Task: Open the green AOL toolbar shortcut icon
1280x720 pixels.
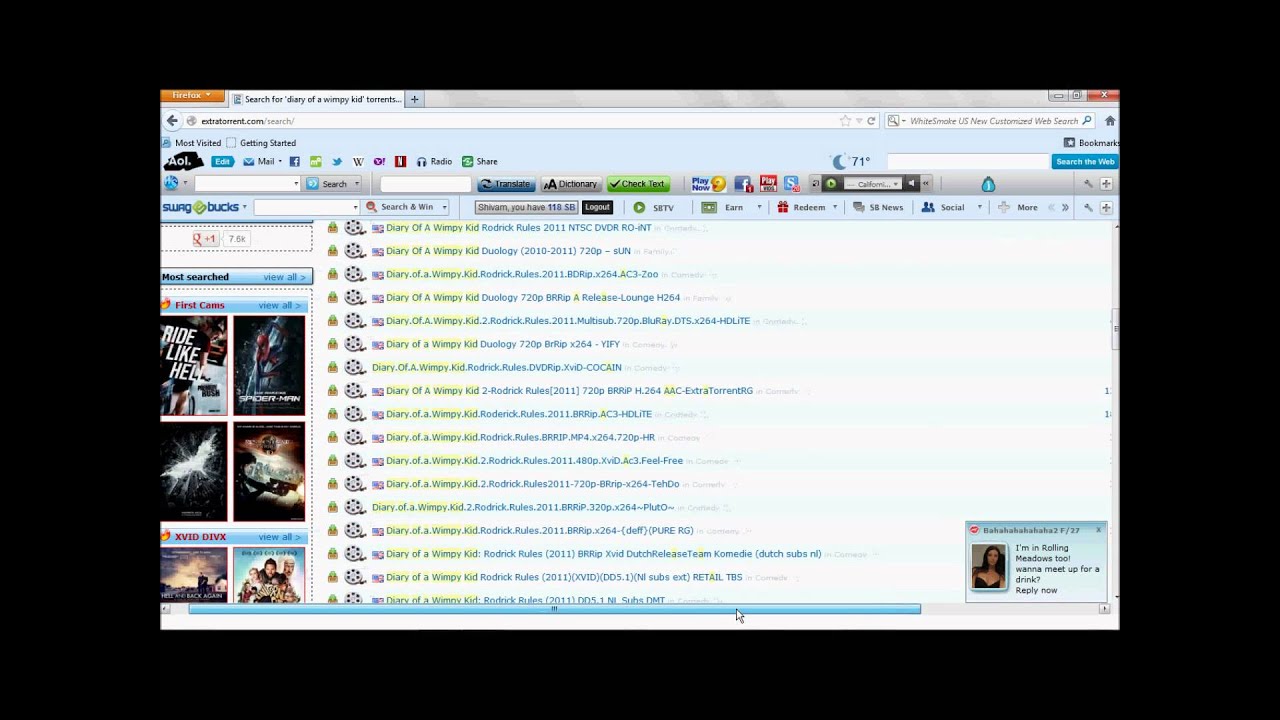Action: pos(316,161)
